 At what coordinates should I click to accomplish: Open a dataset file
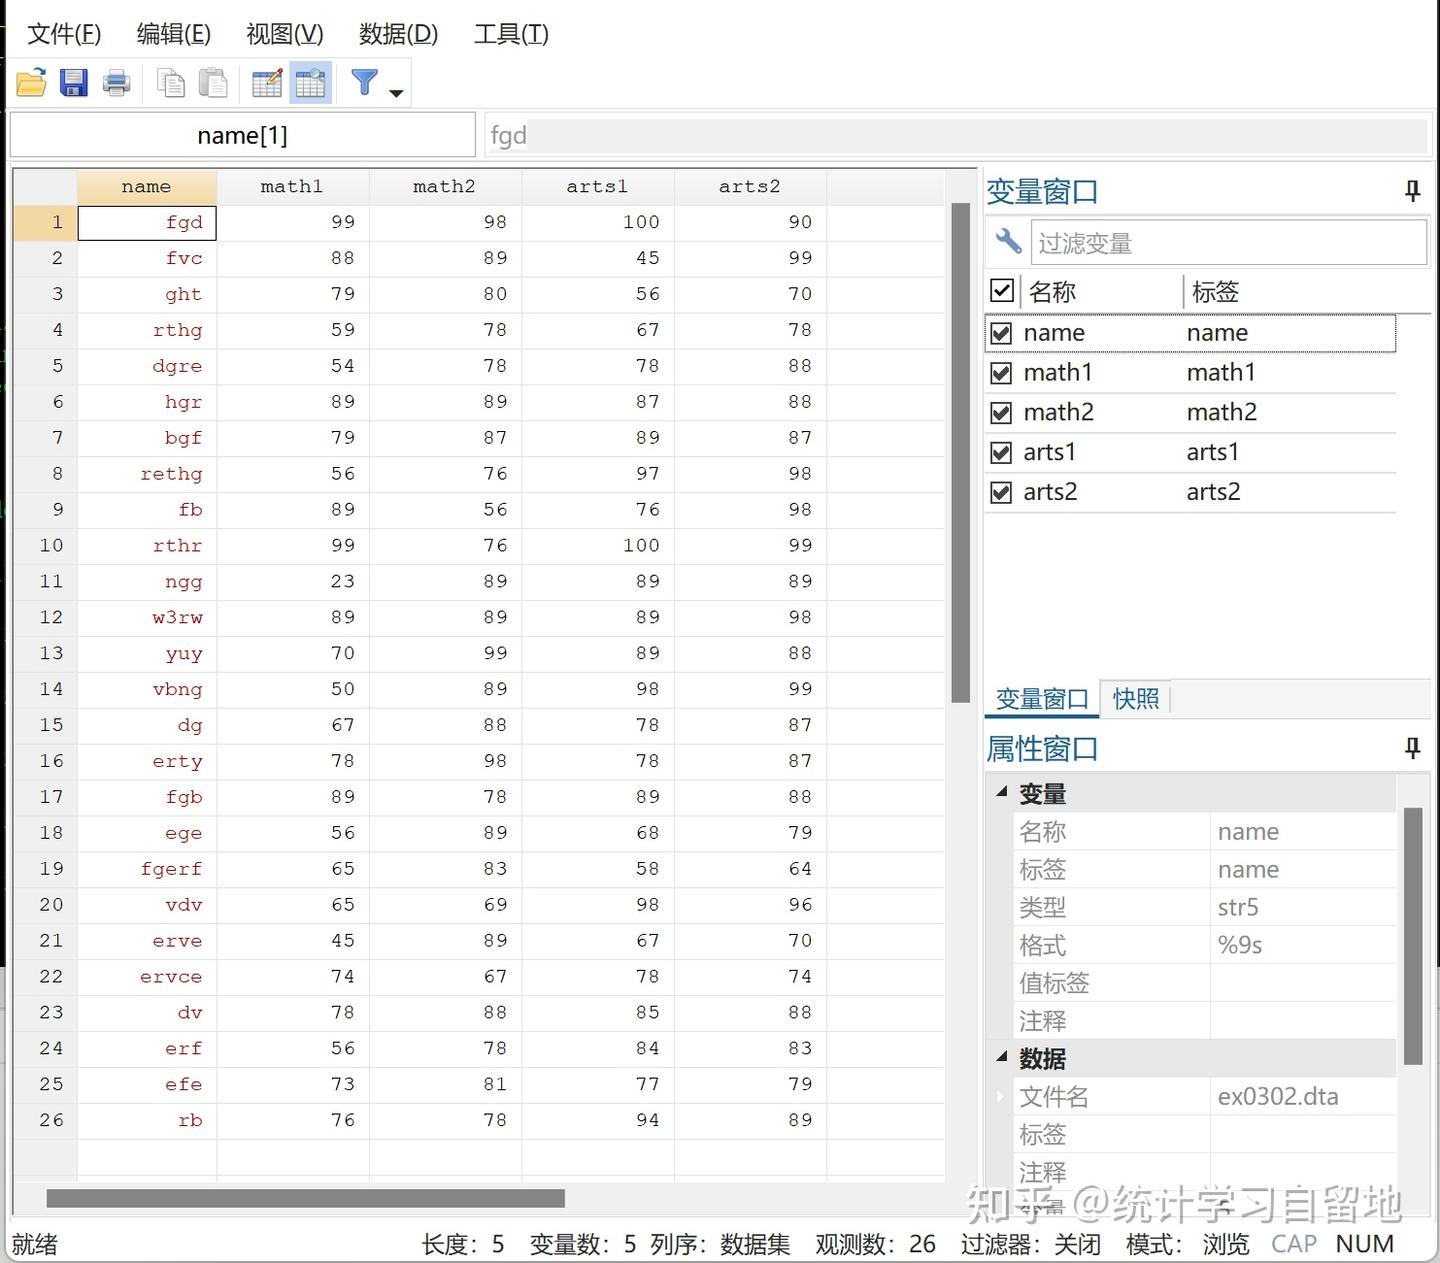coord(30,82)
